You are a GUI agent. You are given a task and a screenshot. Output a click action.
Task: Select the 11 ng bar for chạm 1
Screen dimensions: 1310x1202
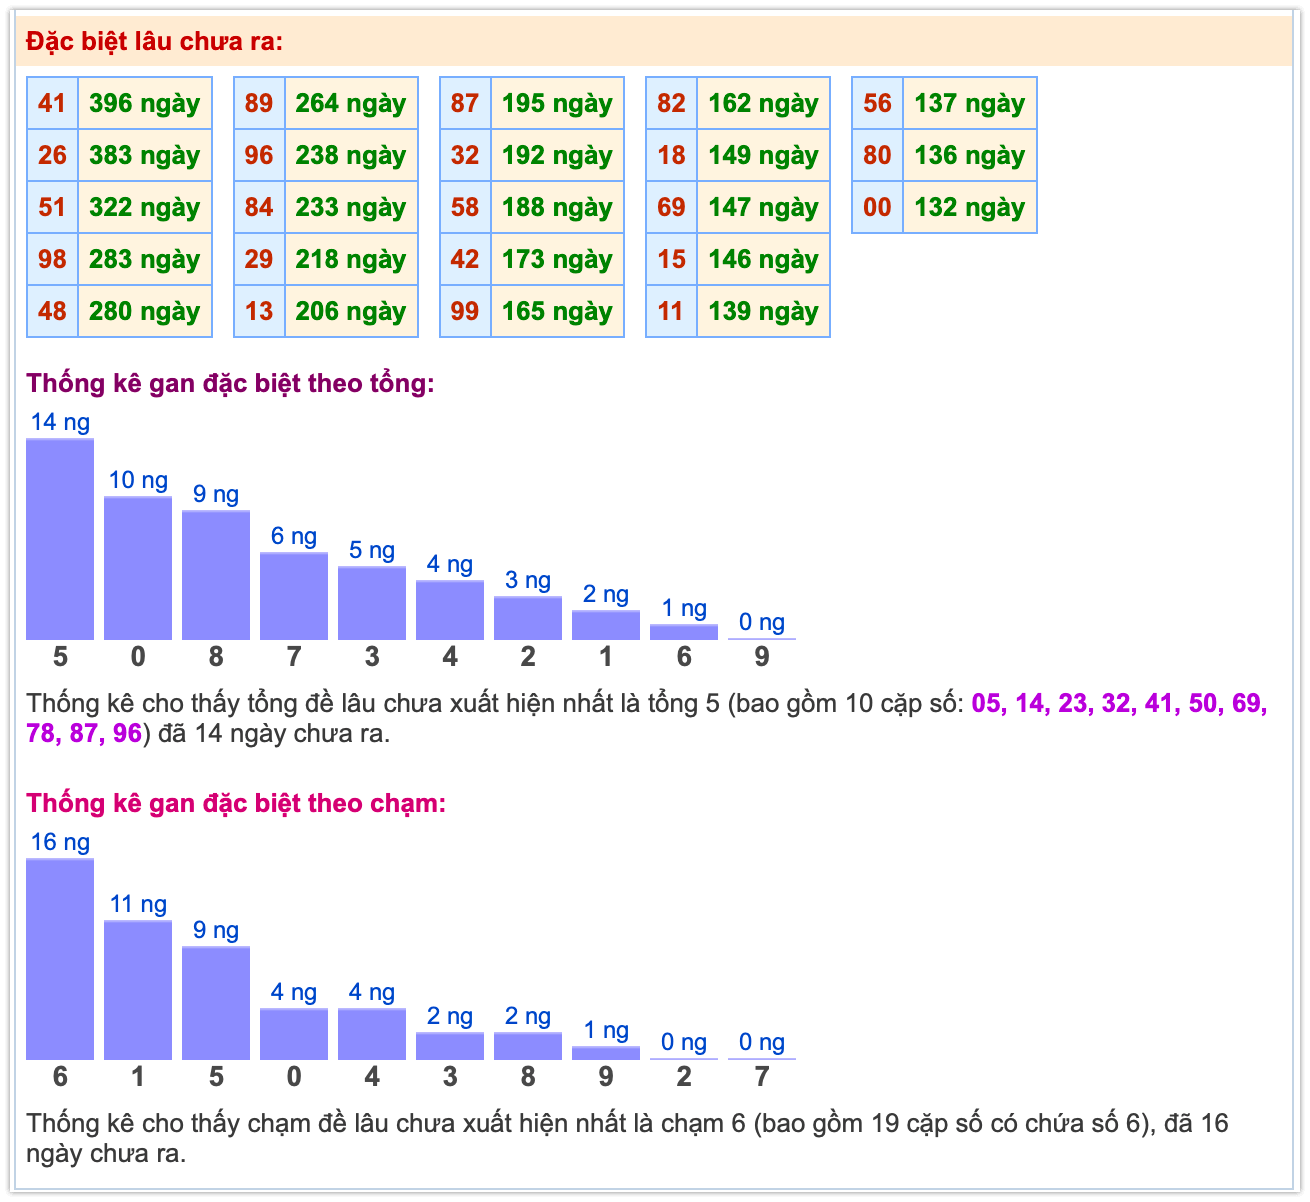tap(138, 990)
